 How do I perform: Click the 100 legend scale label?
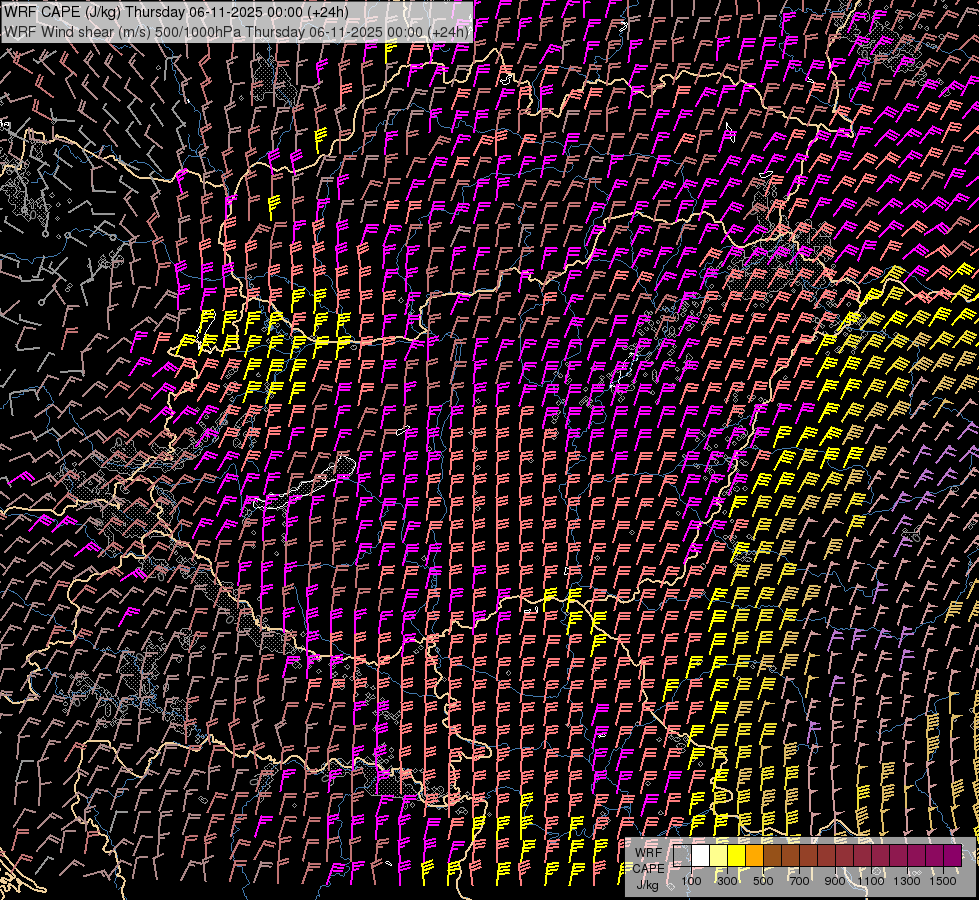pos(691,881)
